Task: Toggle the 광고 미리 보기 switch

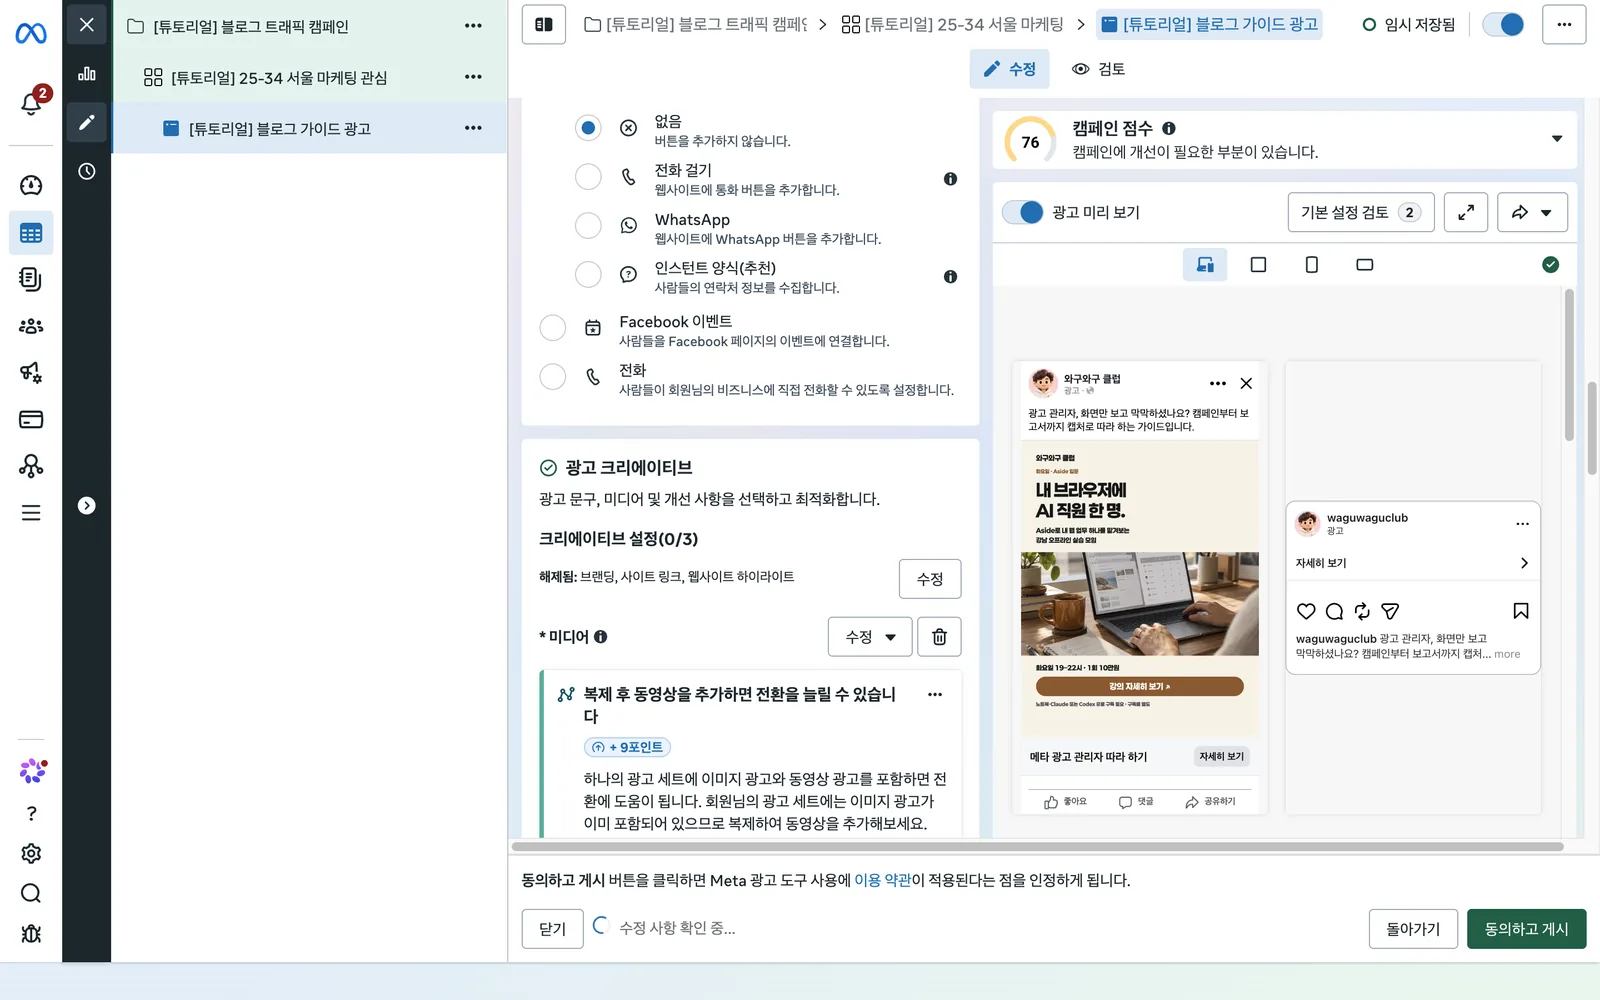Action: point(1022,212)
